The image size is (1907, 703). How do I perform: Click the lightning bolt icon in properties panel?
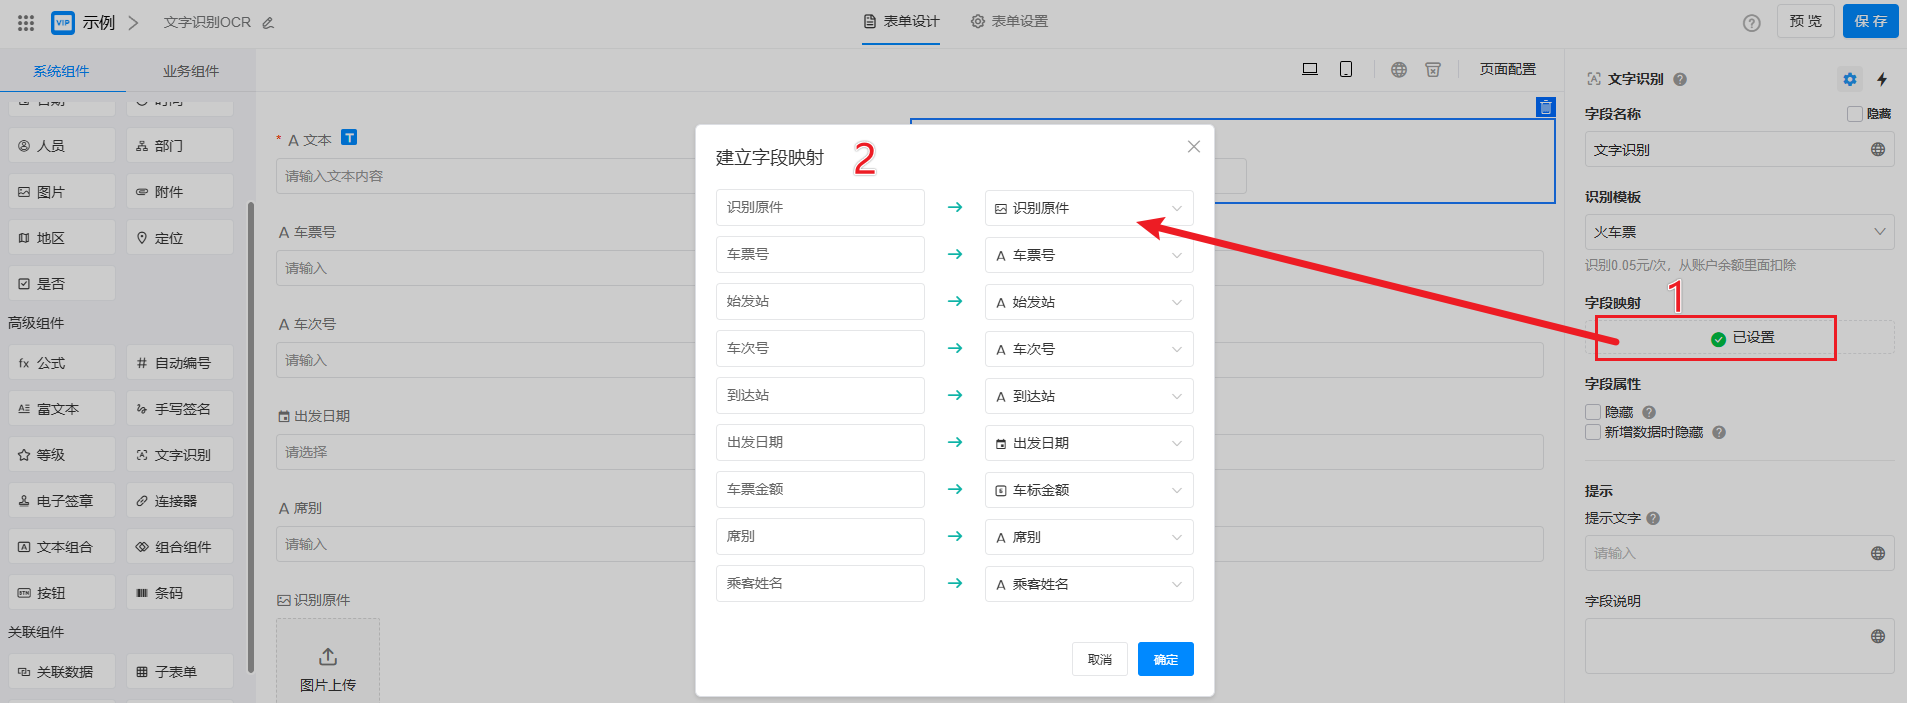coord(1882,79)
